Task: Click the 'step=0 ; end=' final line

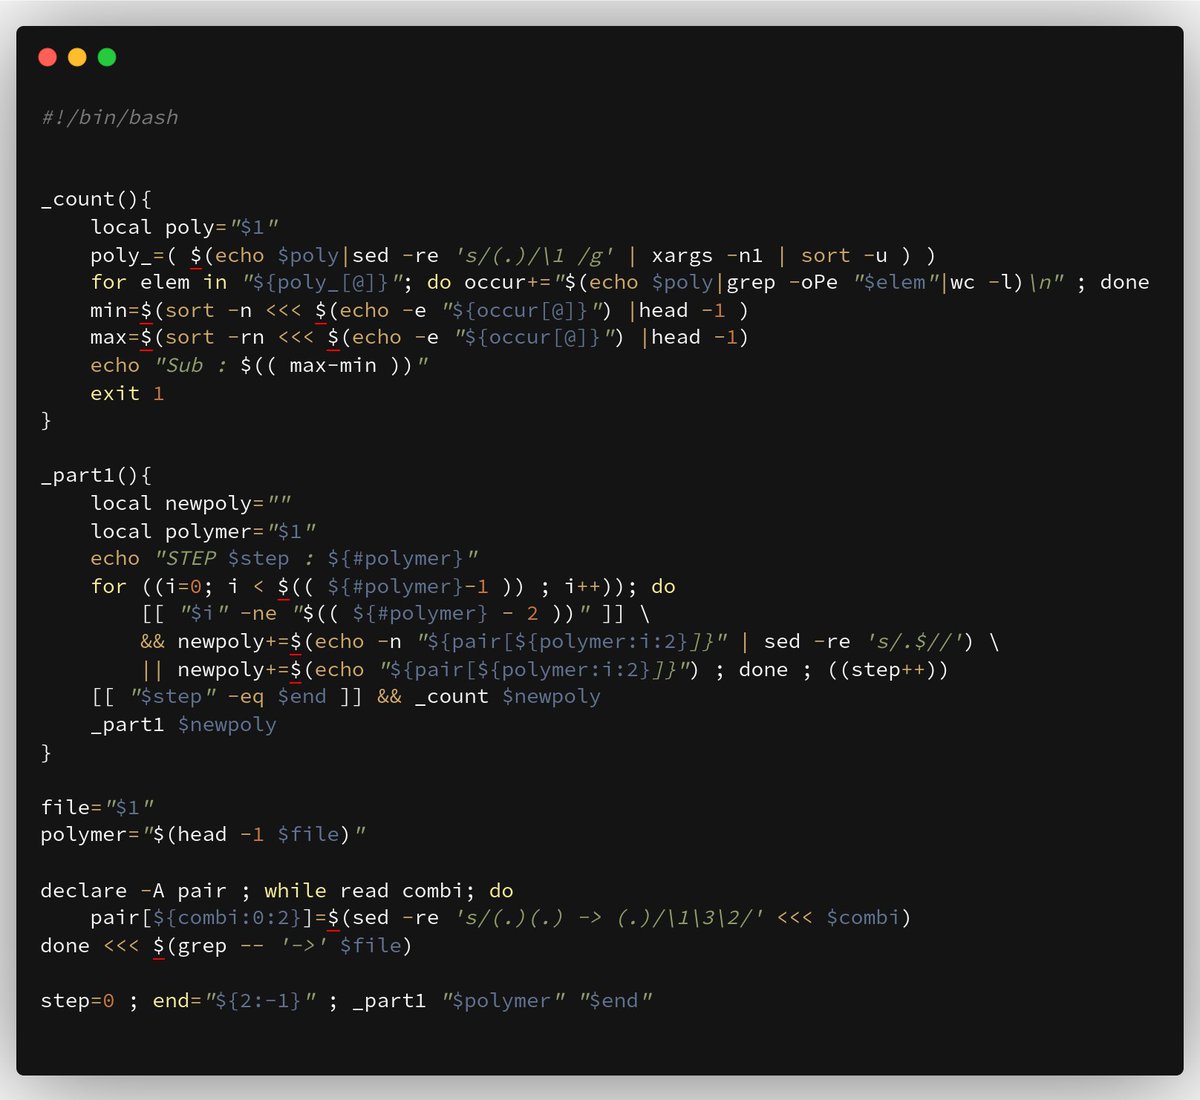Action: coord(346,1000)
